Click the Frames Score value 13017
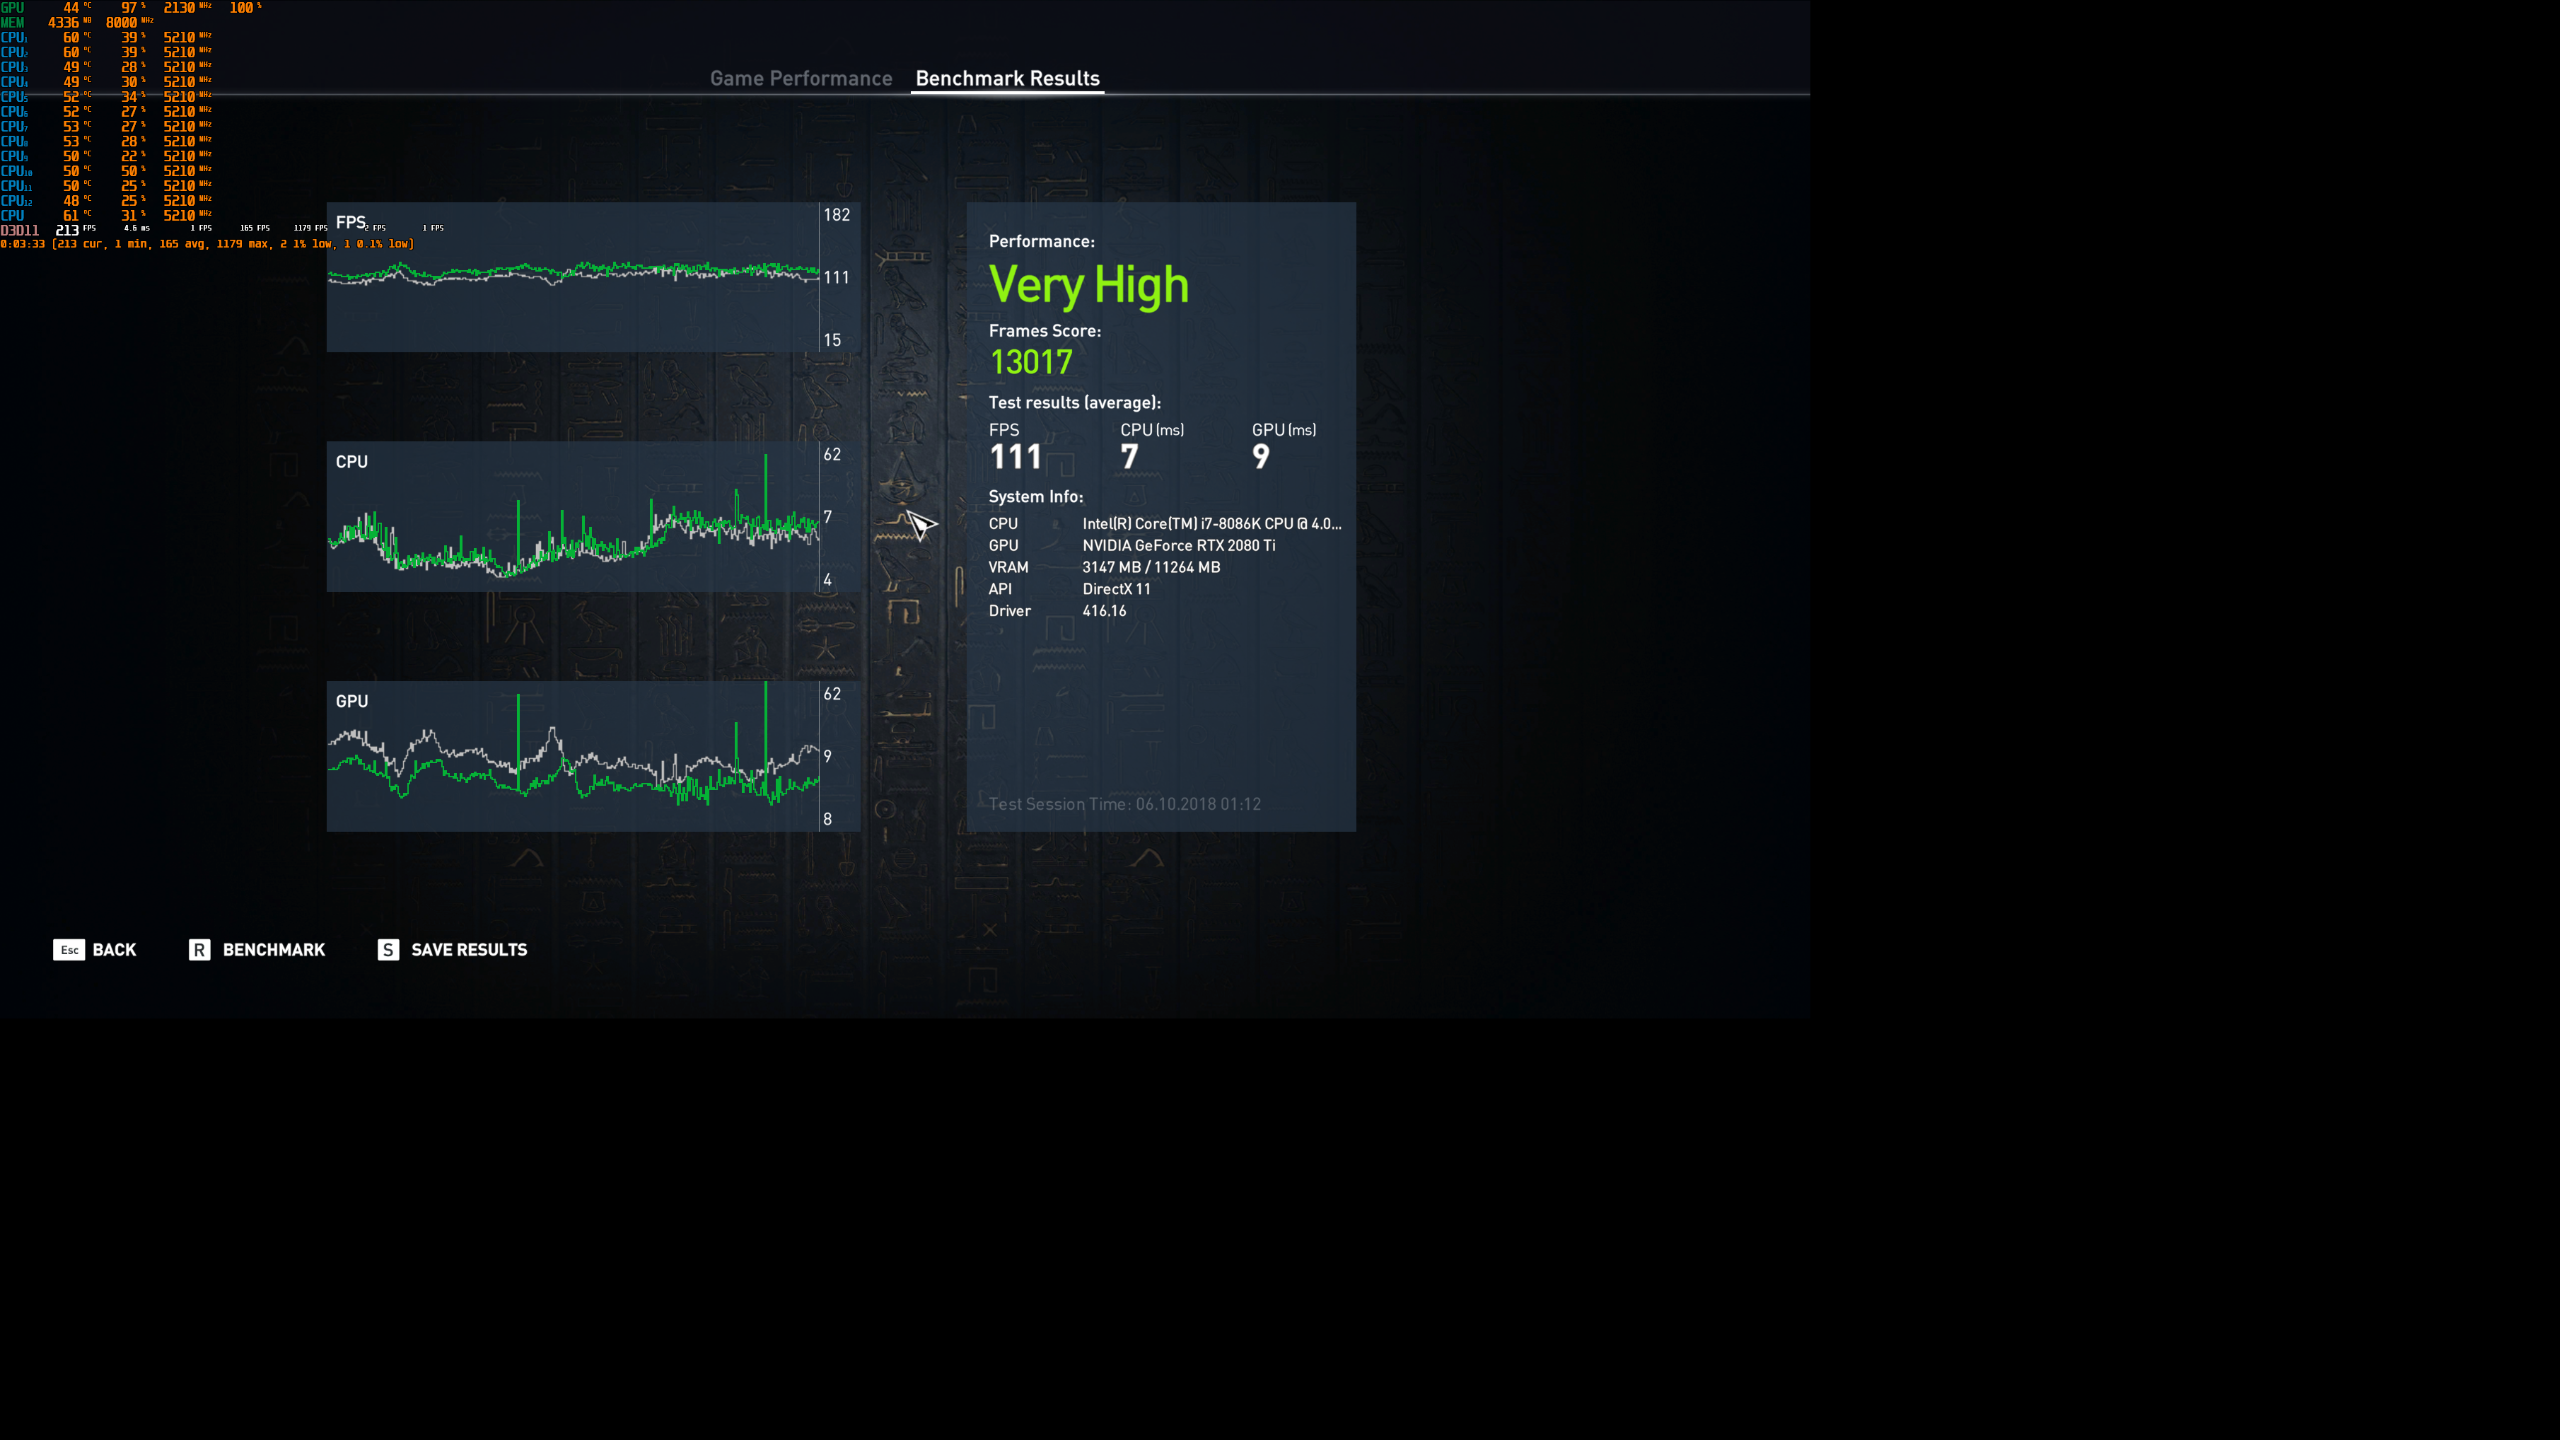Viewport: 2560px width, 1440px height. [1031, 362]
